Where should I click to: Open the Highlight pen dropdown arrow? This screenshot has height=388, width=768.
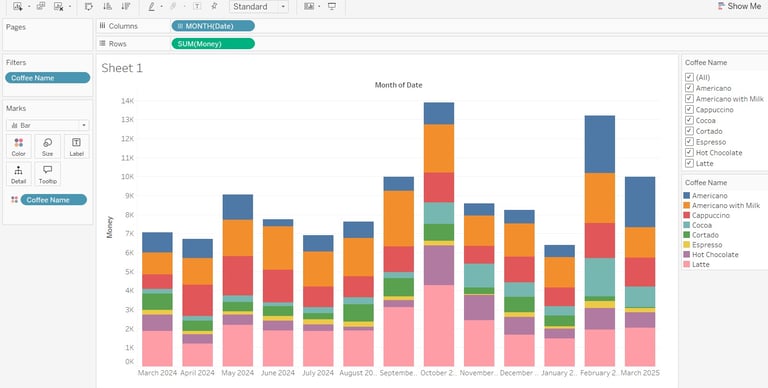[162, 7]
